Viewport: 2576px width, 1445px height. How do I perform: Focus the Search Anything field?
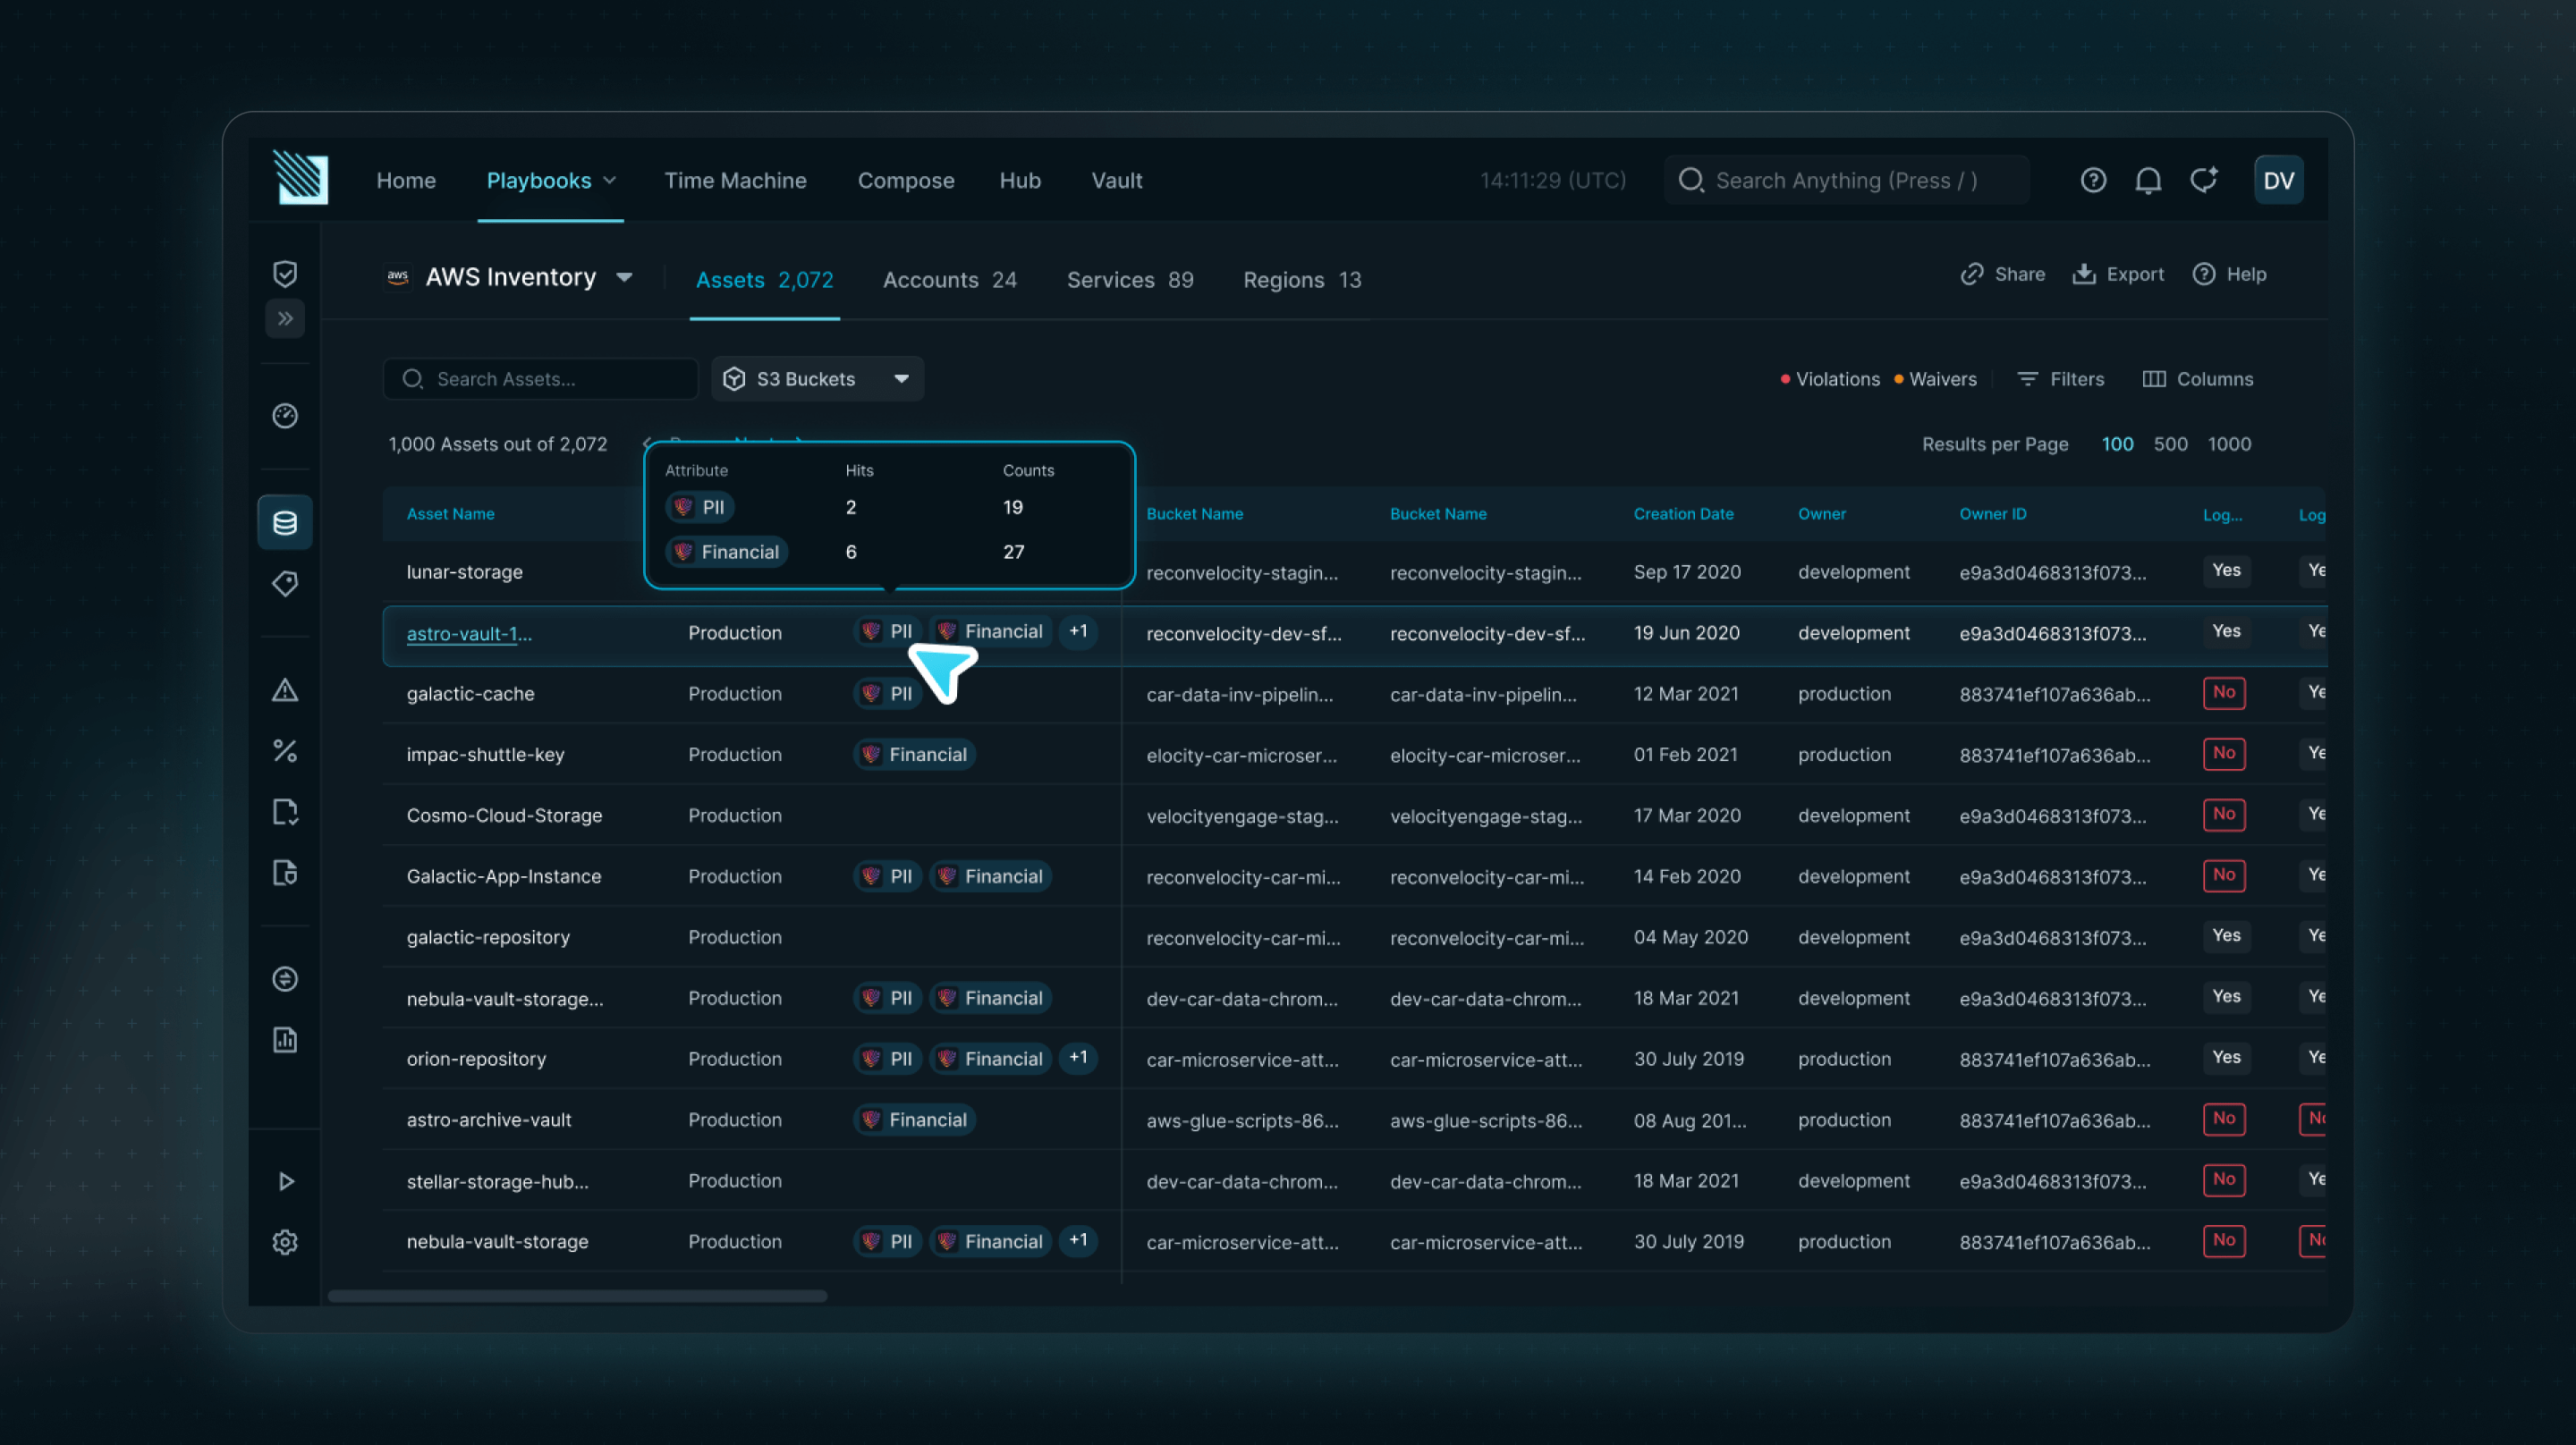pos(1846,180)
